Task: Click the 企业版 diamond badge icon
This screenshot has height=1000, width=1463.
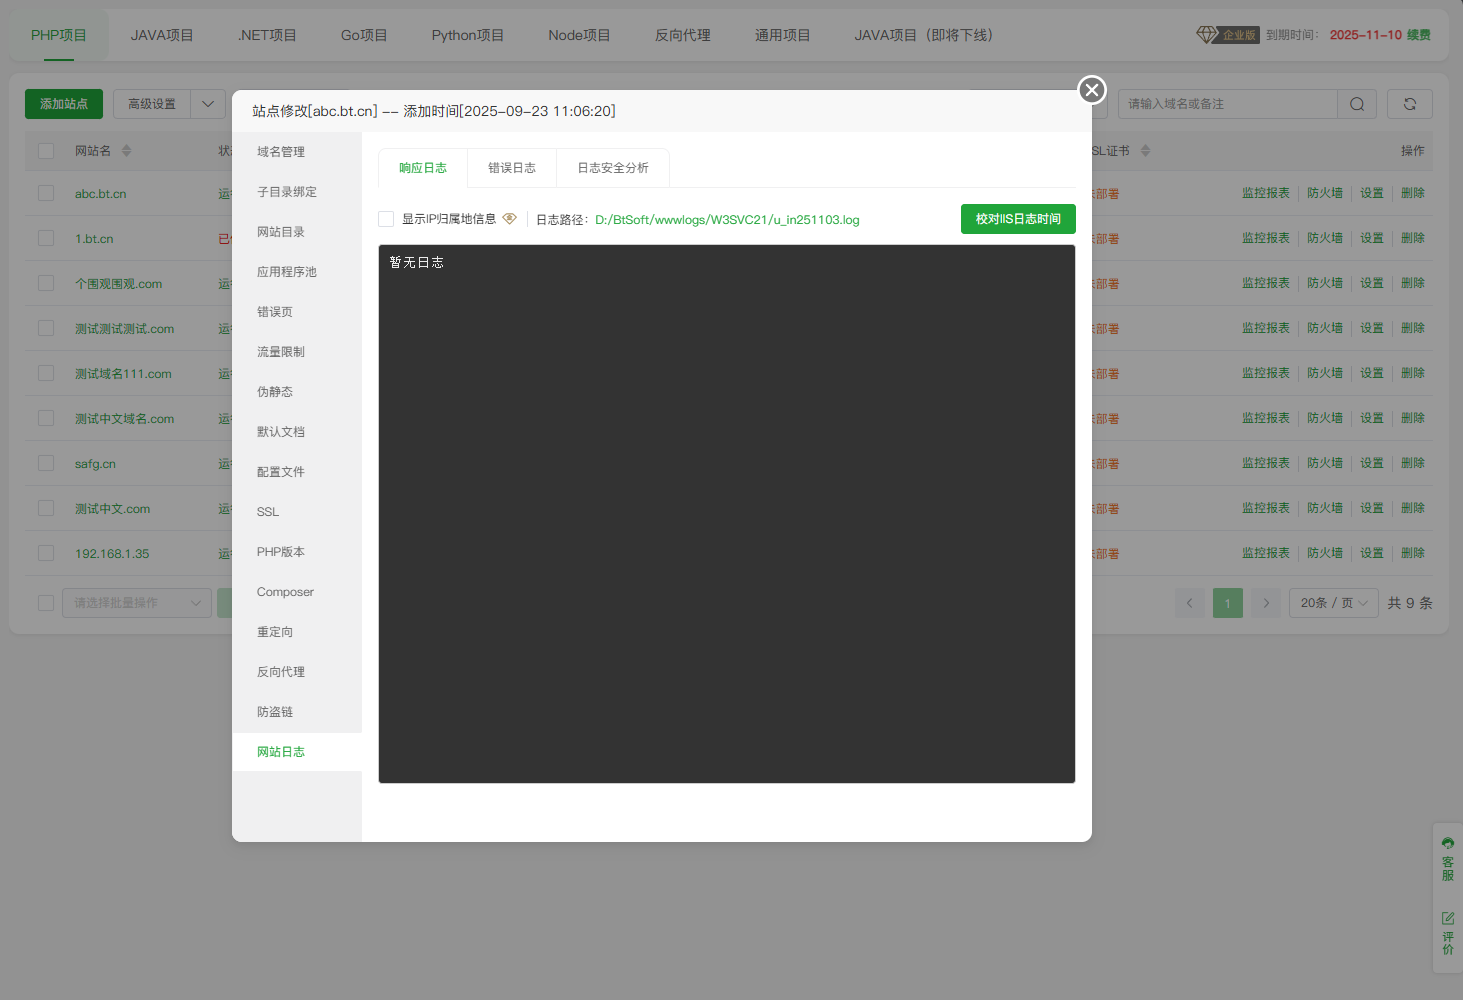Action: click(x=1206, y=34)
